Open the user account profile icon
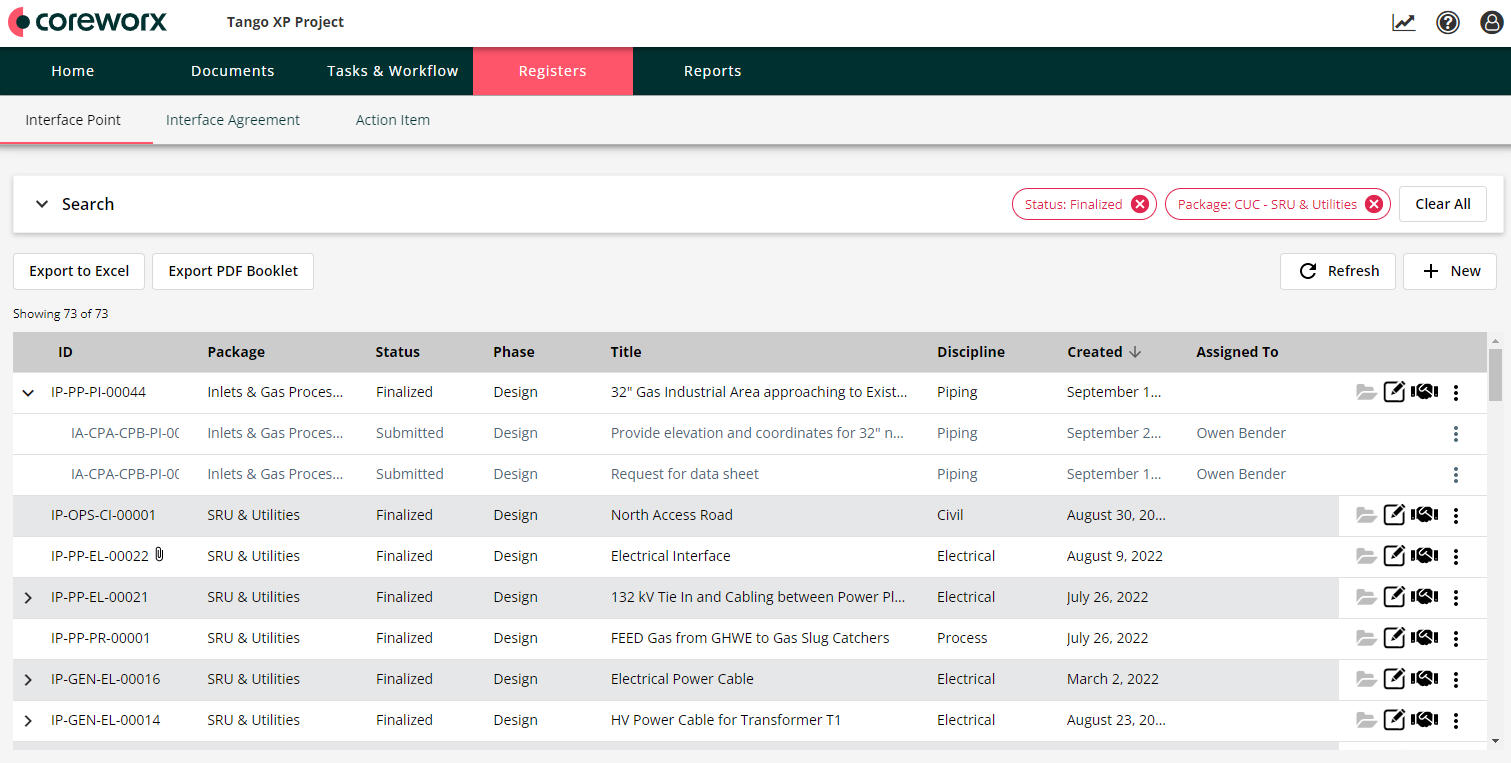The height and width of the screenshot is (763, 1511). click(1491, 21)
